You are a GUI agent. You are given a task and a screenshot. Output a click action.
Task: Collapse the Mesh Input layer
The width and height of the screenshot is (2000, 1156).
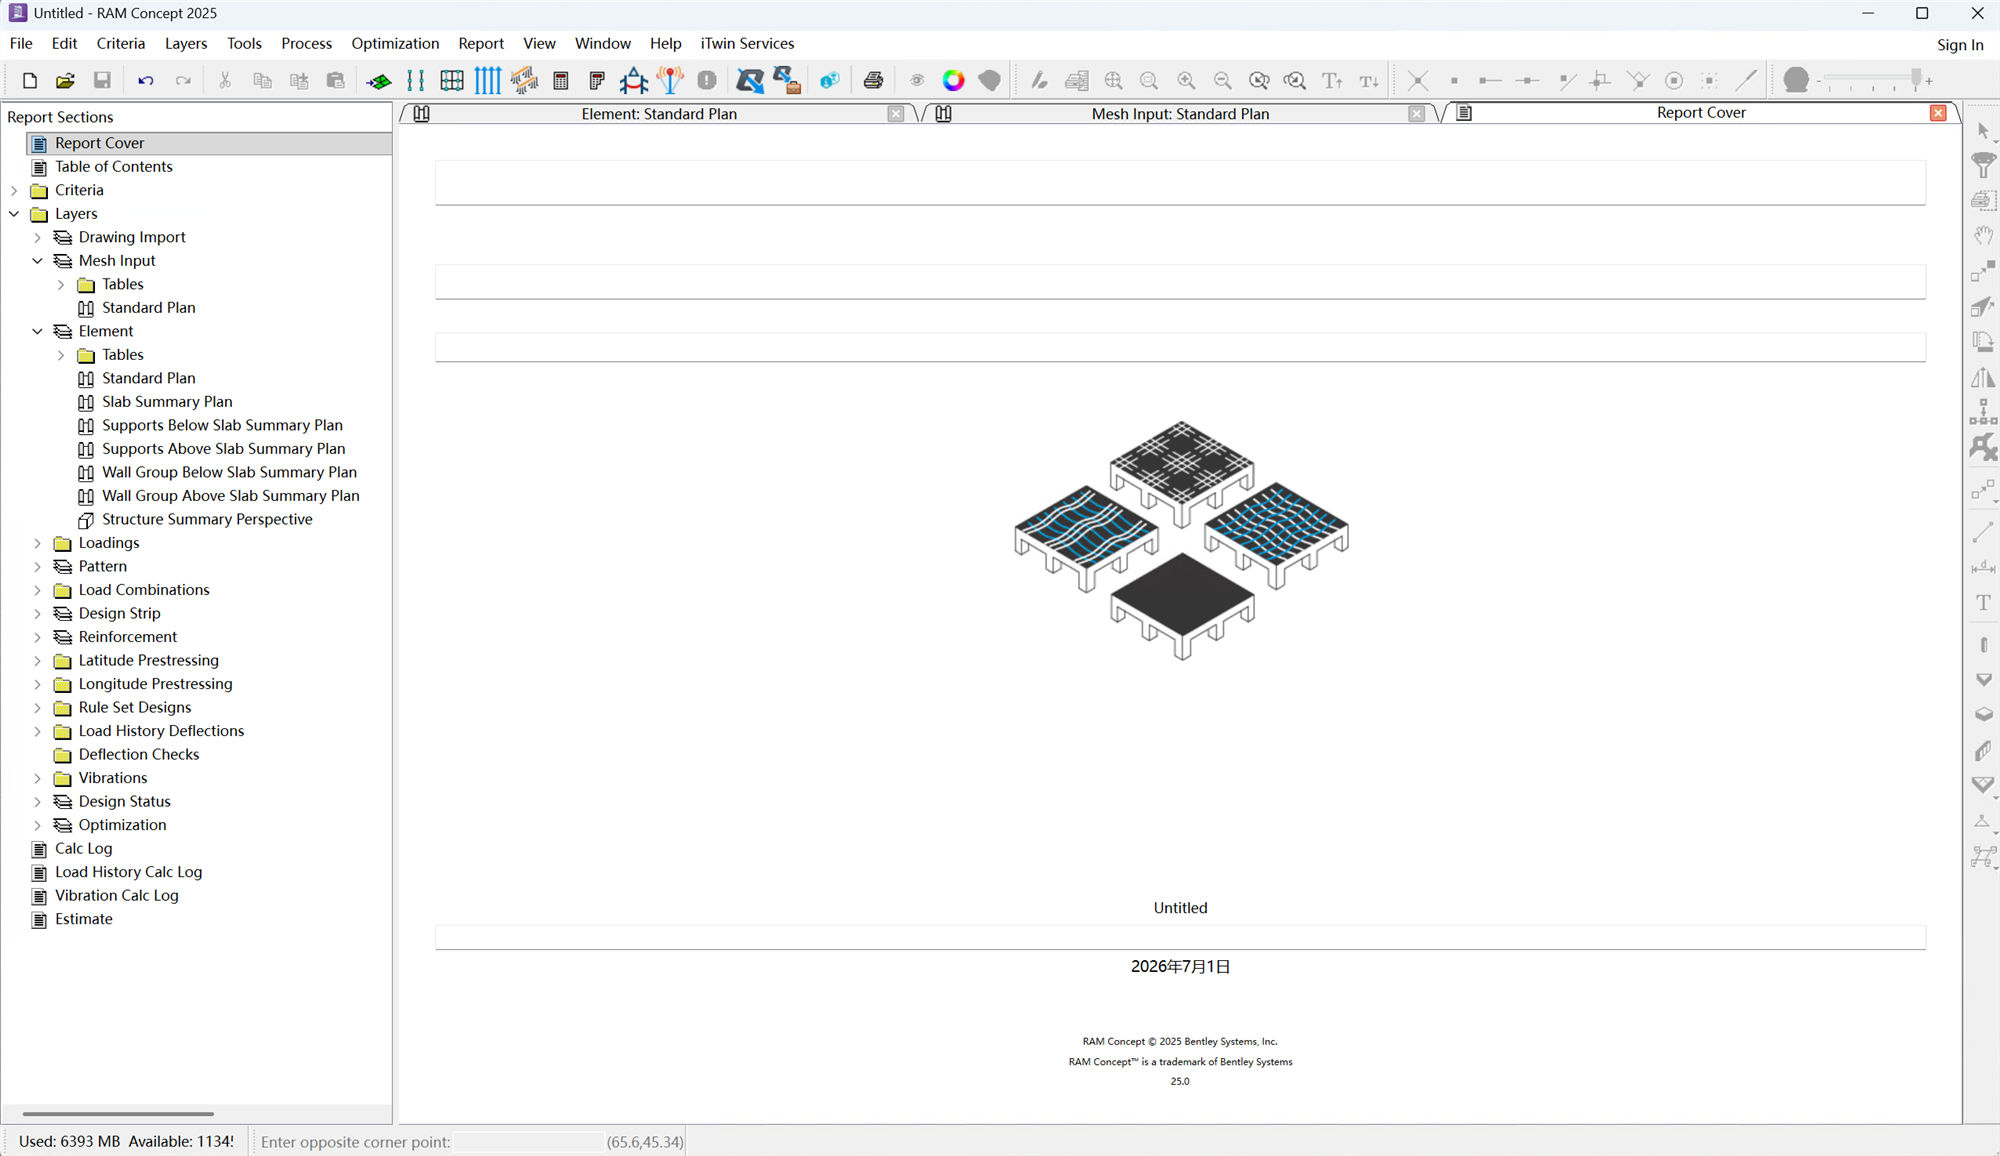(x=38, y=261)
